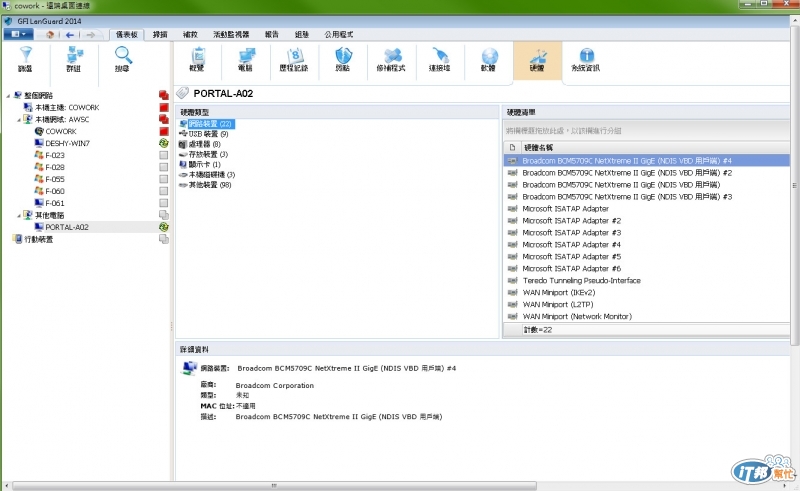Image resolution: width=800 pixels, height=491 pixels.
Task: Select Teredo Tunneling Pseudo-Interface row
Action: (646, 281)
